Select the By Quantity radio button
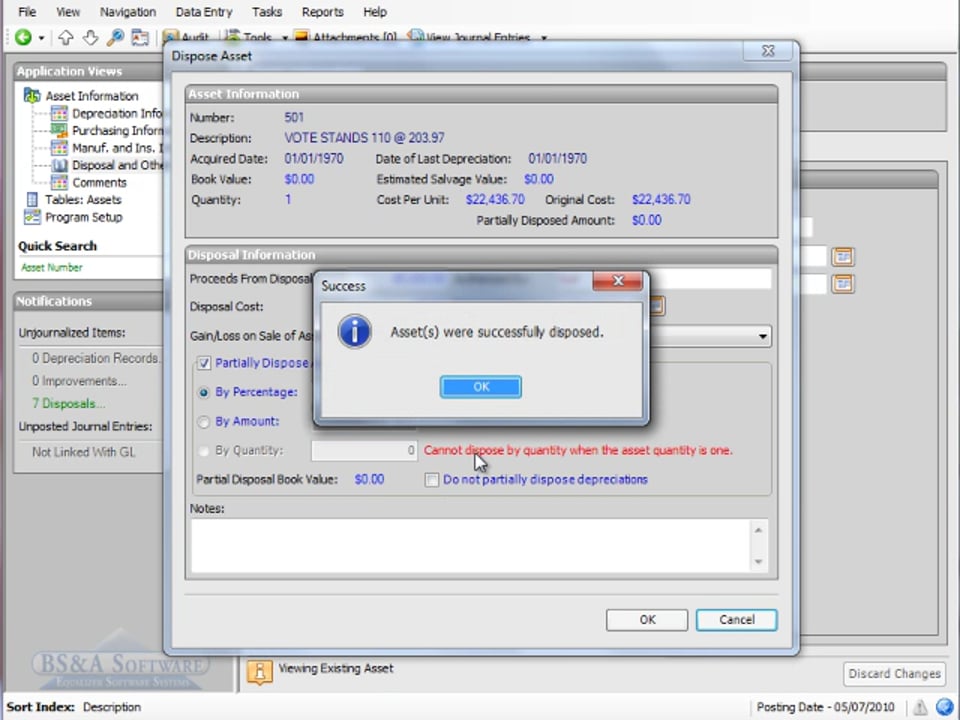Screen dimensions: 960x720 point(204,451)
